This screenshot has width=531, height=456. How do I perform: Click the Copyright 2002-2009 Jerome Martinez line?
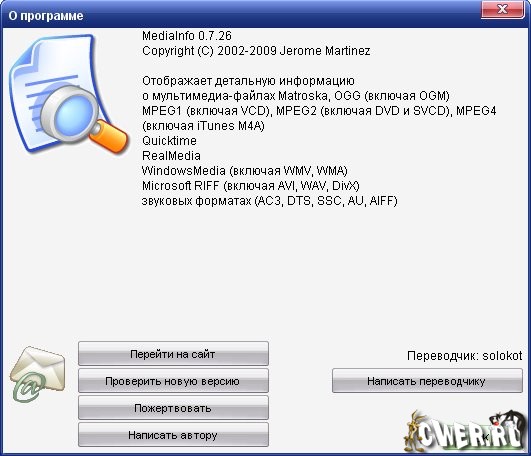coord(256,51)
